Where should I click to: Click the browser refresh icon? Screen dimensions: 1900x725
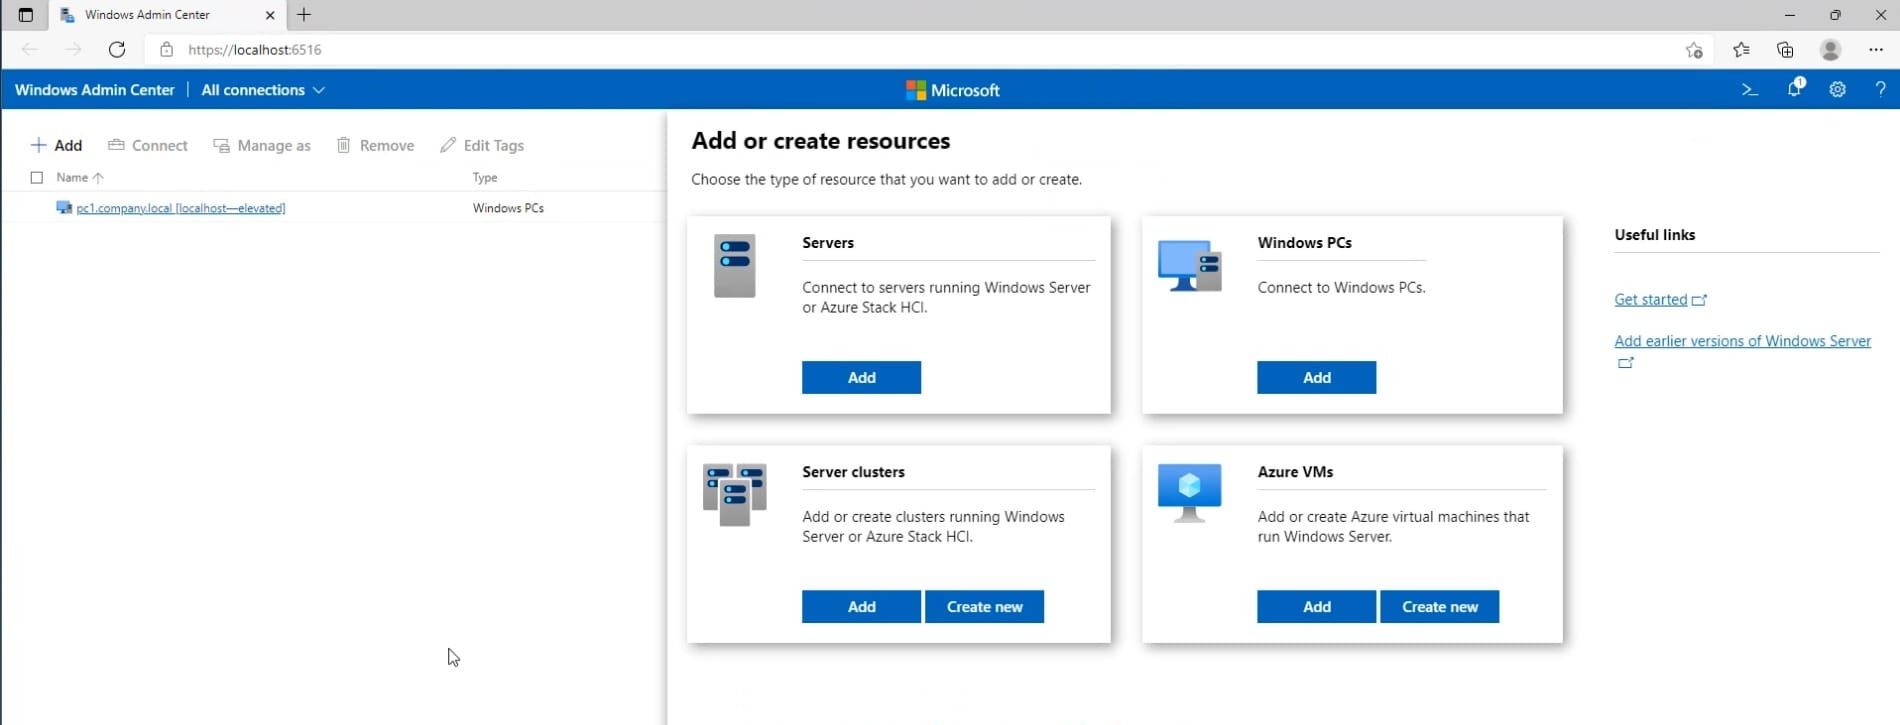point(117,49)
